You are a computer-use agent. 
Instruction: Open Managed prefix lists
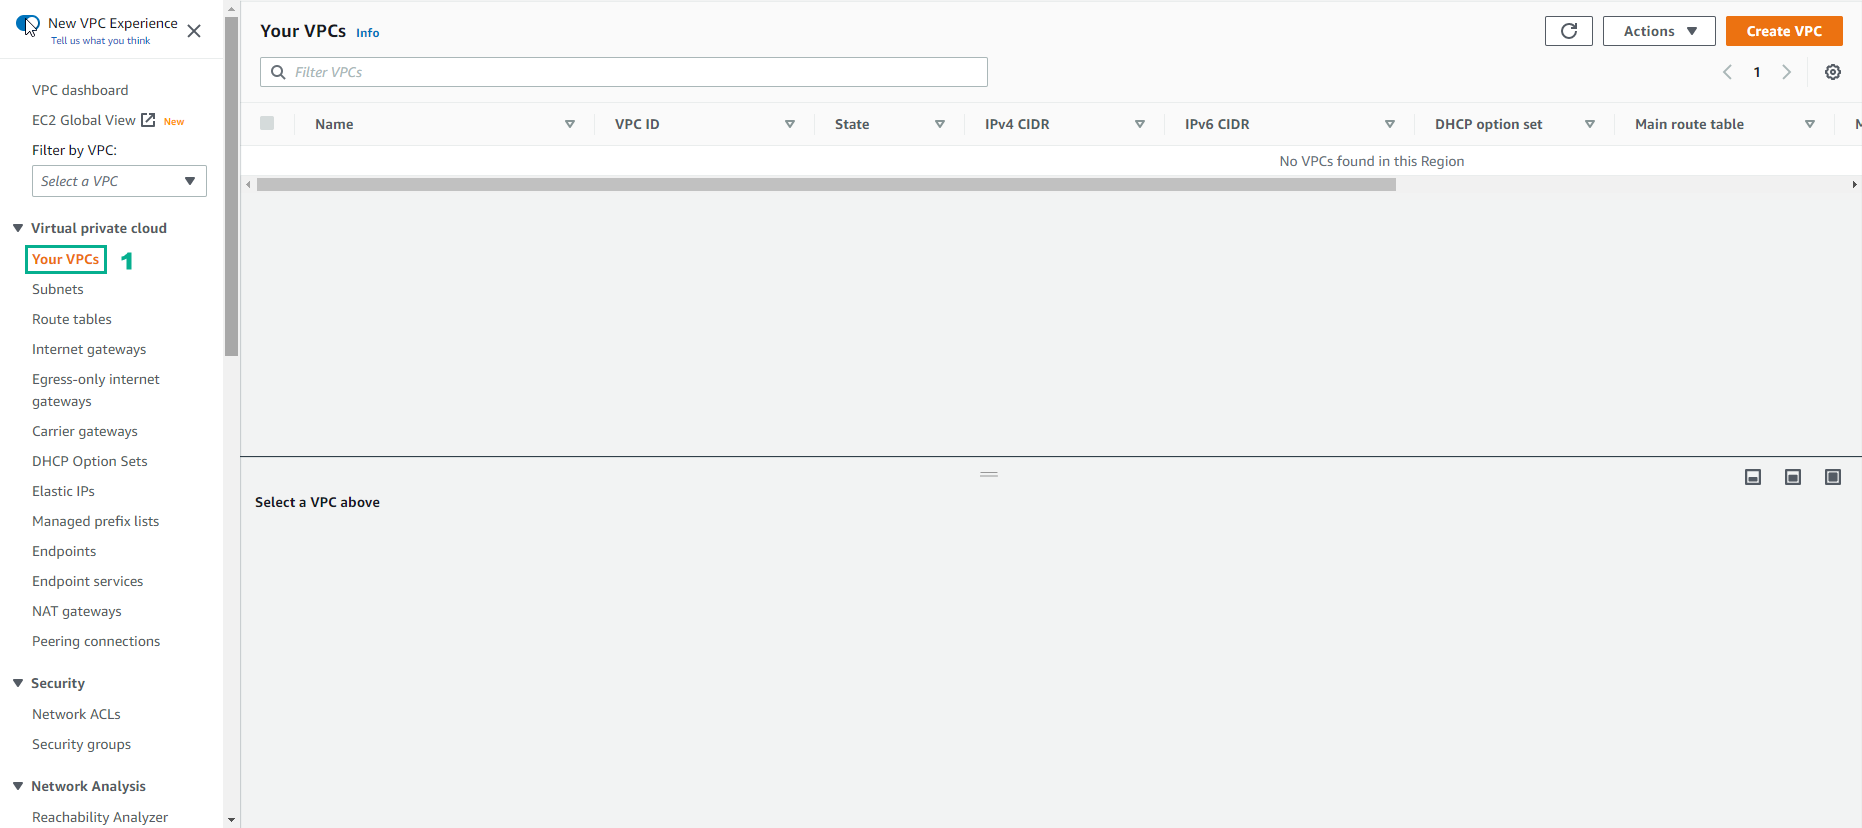click(x=96, y=521)
